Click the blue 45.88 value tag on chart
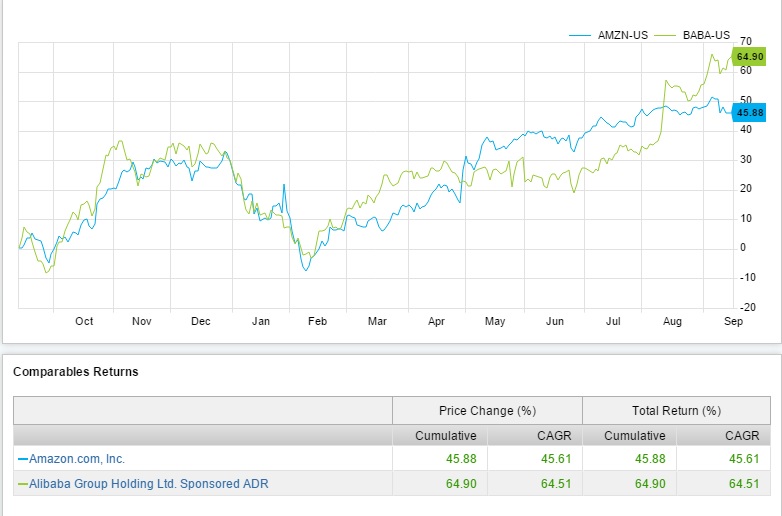782x516 pixels. pos(750,113)
